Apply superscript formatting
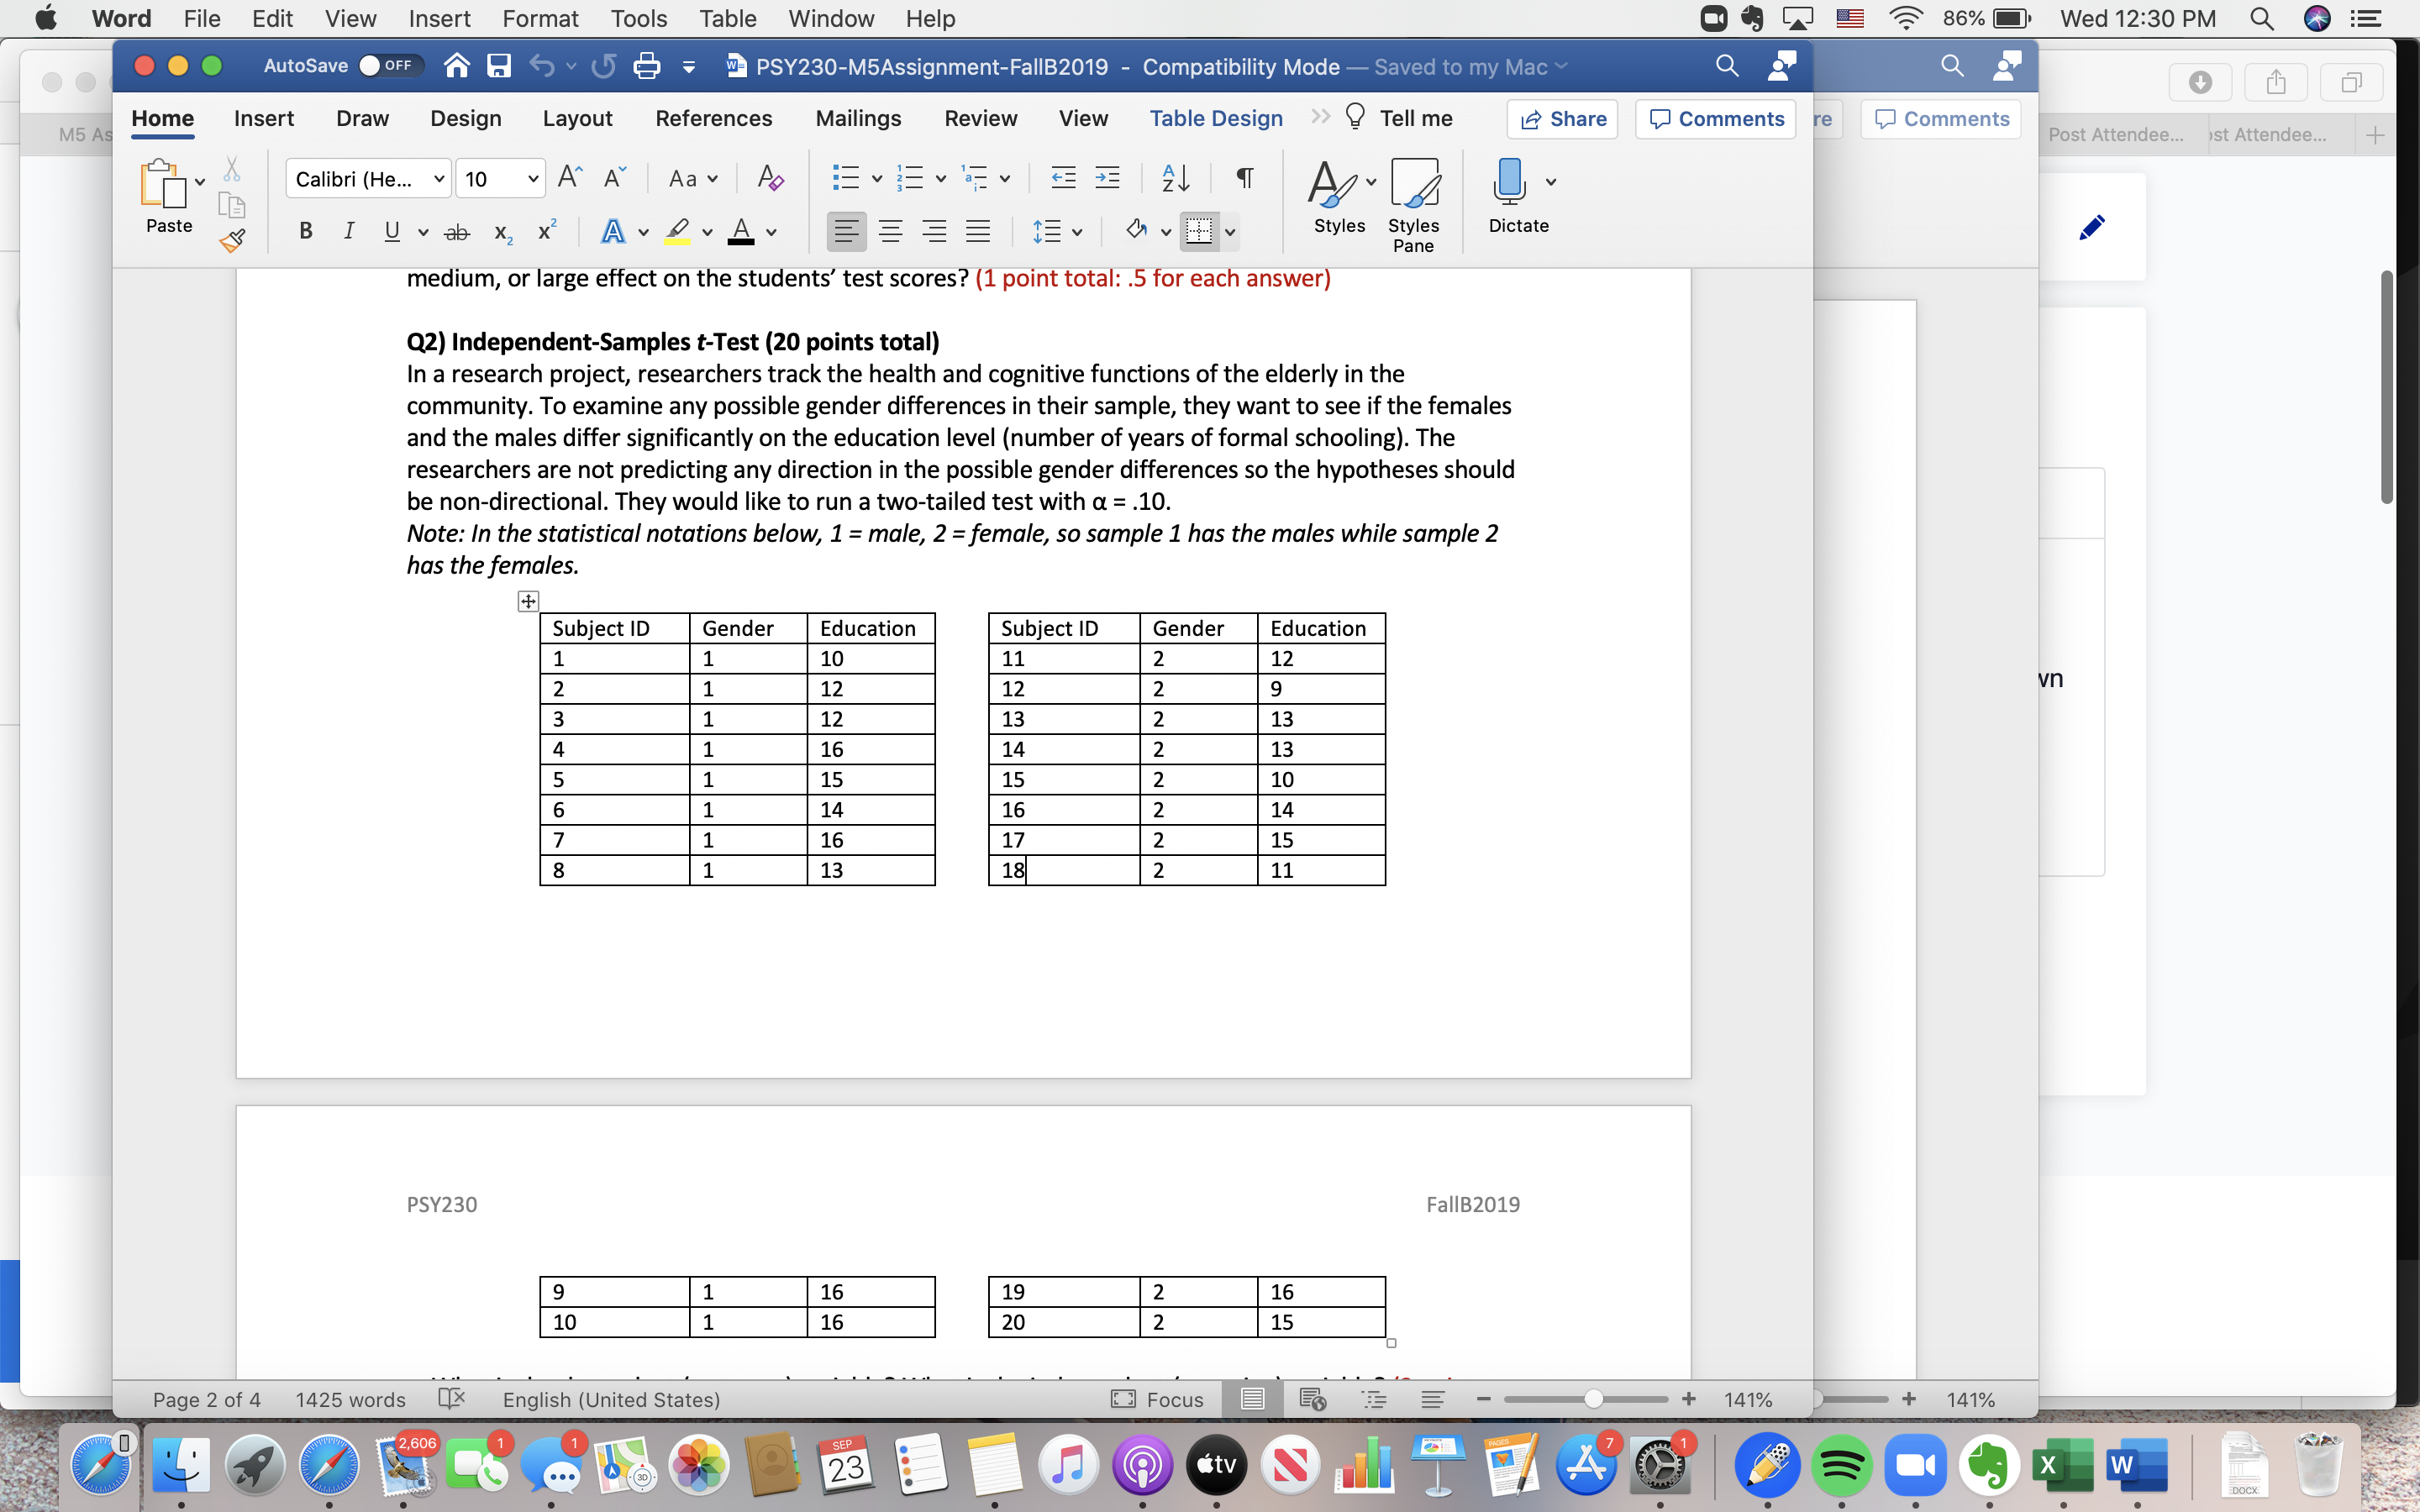 click(x=546, y=231)
